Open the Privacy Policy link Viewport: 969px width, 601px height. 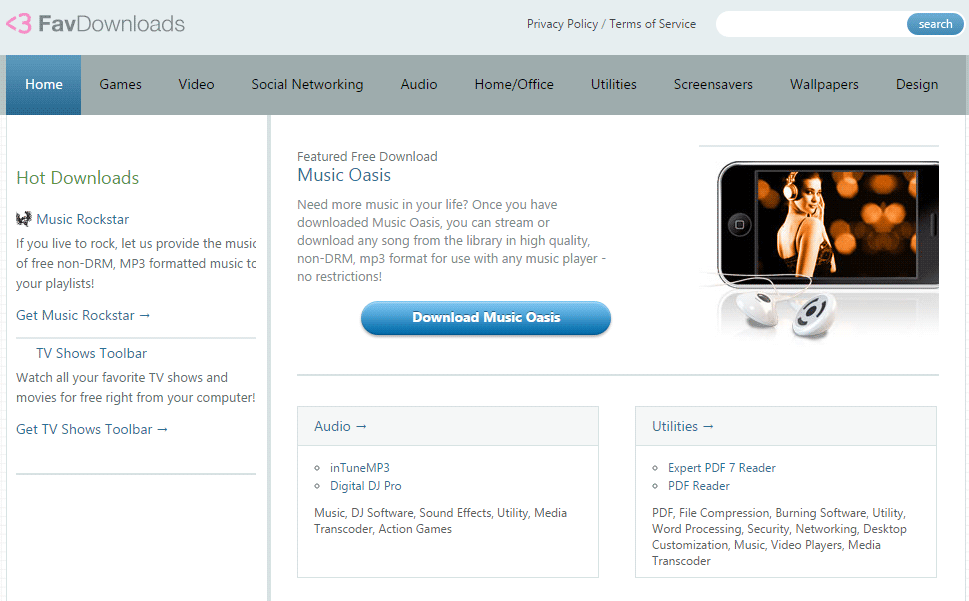tap(562, 24)
